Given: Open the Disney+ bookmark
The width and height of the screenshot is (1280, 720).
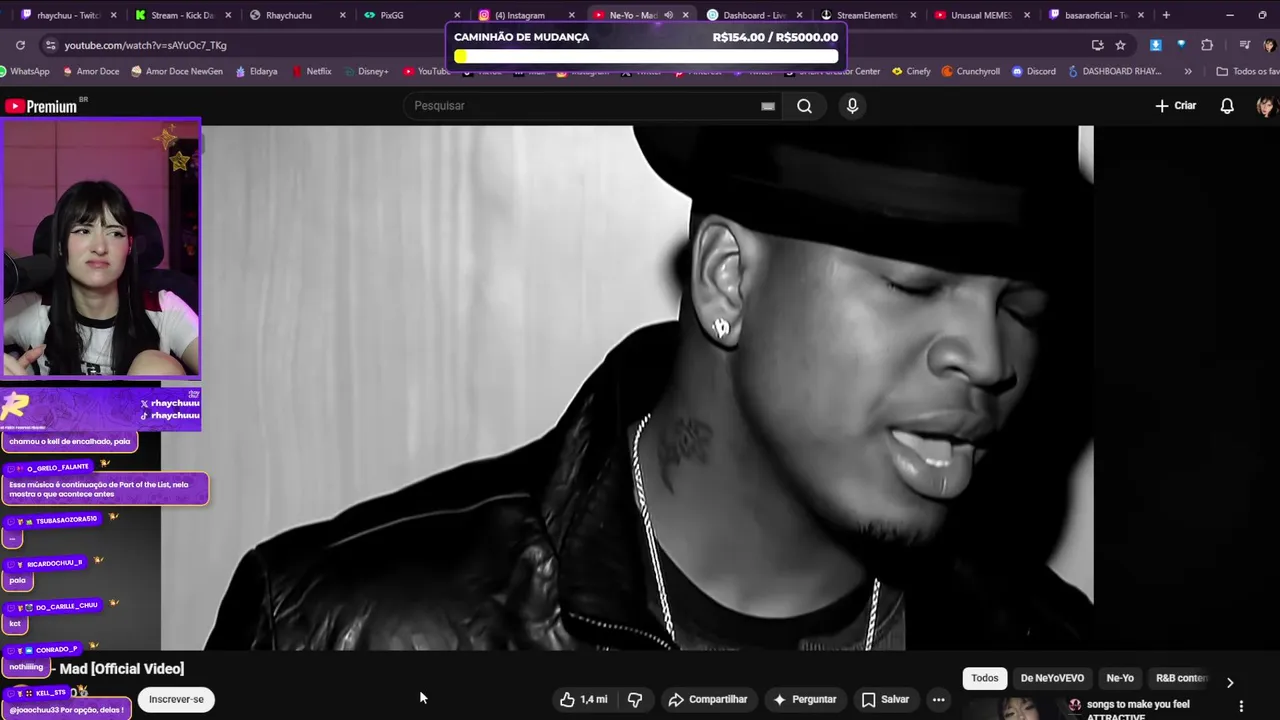Looking at the screenshot, I should click(x=365, y=71).
